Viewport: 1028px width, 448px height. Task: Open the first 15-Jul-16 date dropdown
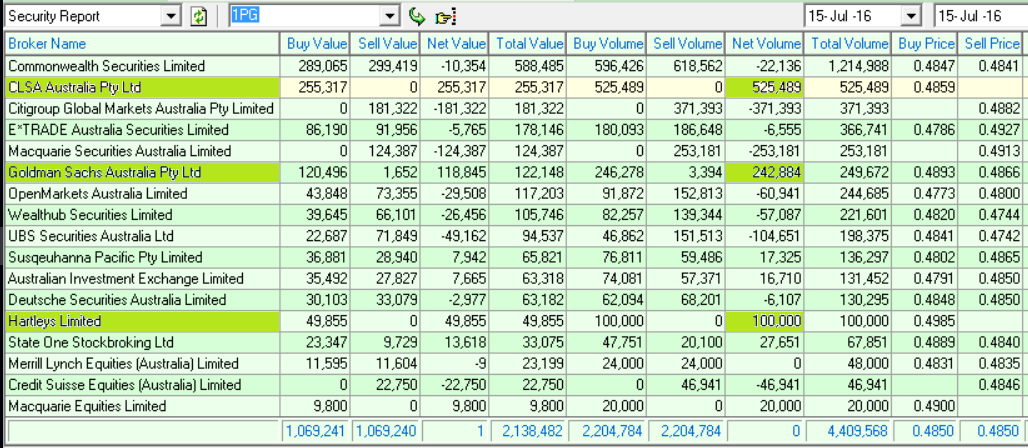coord(911,16)
